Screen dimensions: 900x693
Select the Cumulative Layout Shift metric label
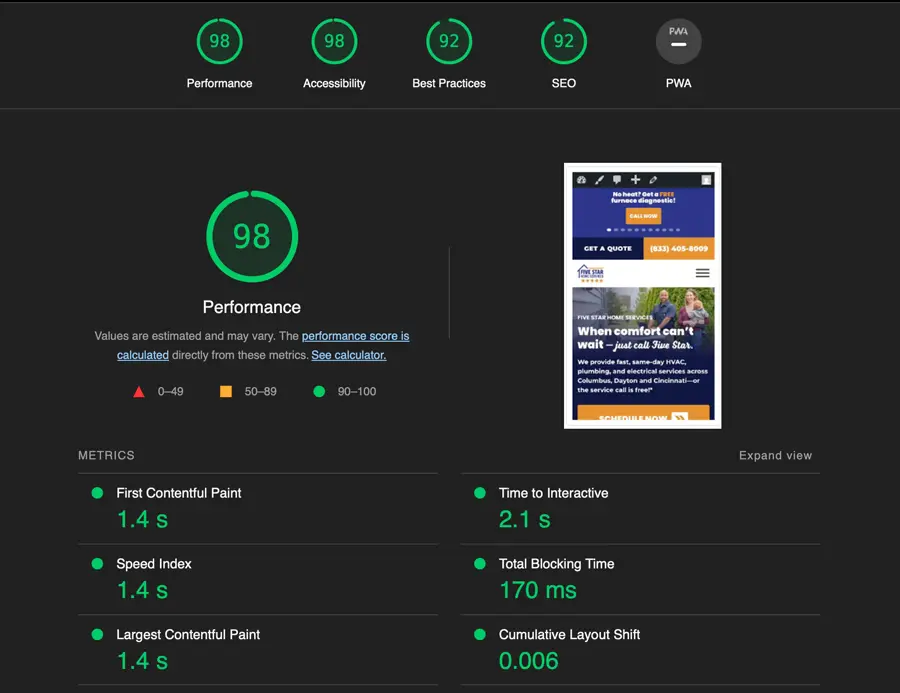click(x=569, y=634)
